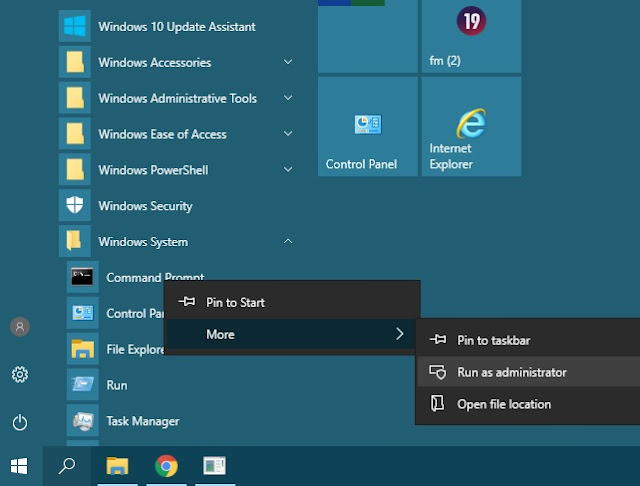This screenshot has height=486, width=640.
Task: Click the Power button icon
Action: pyautogui.click(x=20, y=422)
